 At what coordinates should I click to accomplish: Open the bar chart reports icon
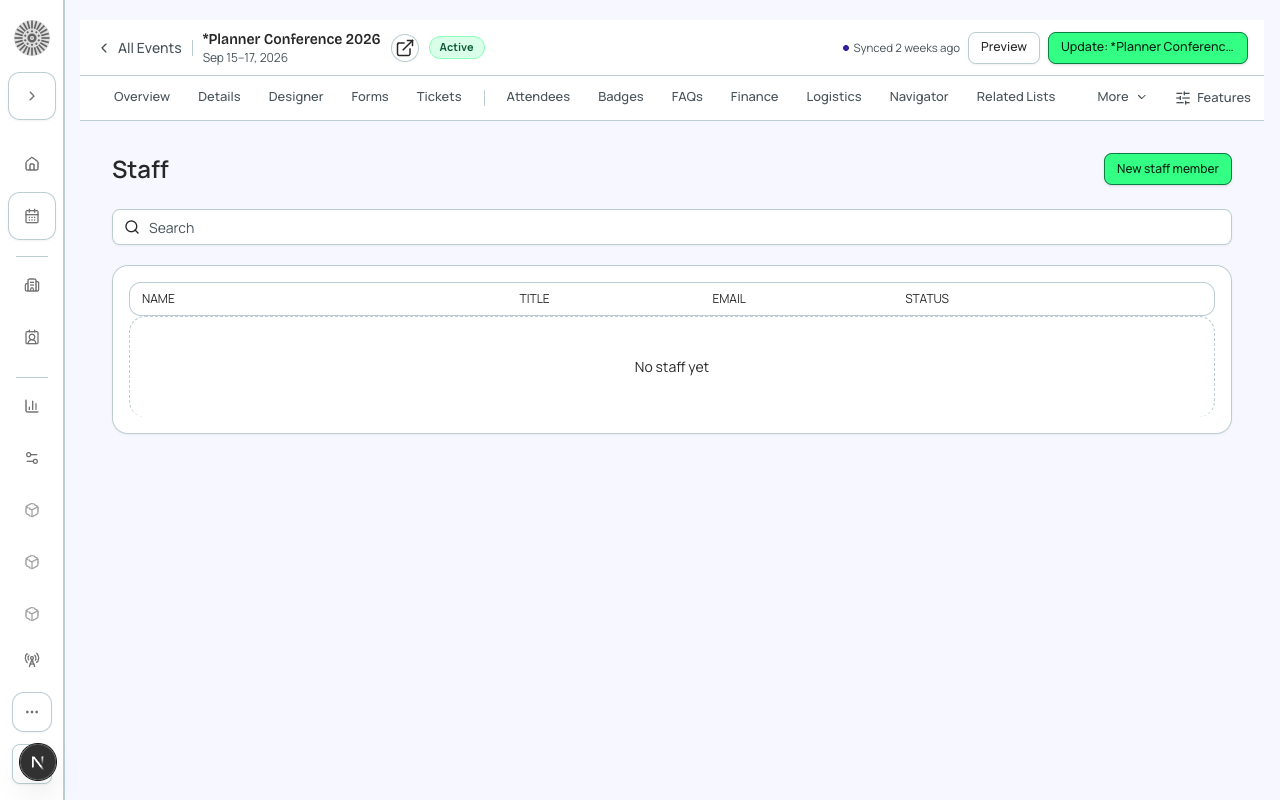[32, 406]
